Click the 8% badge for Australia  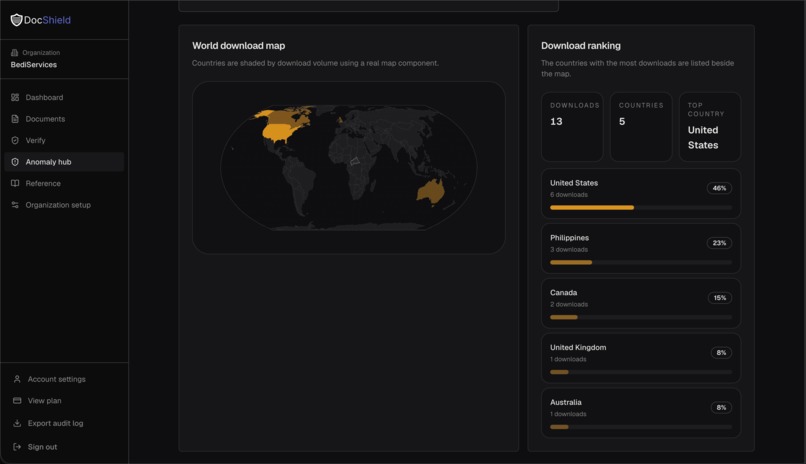(x=721, y=407)
